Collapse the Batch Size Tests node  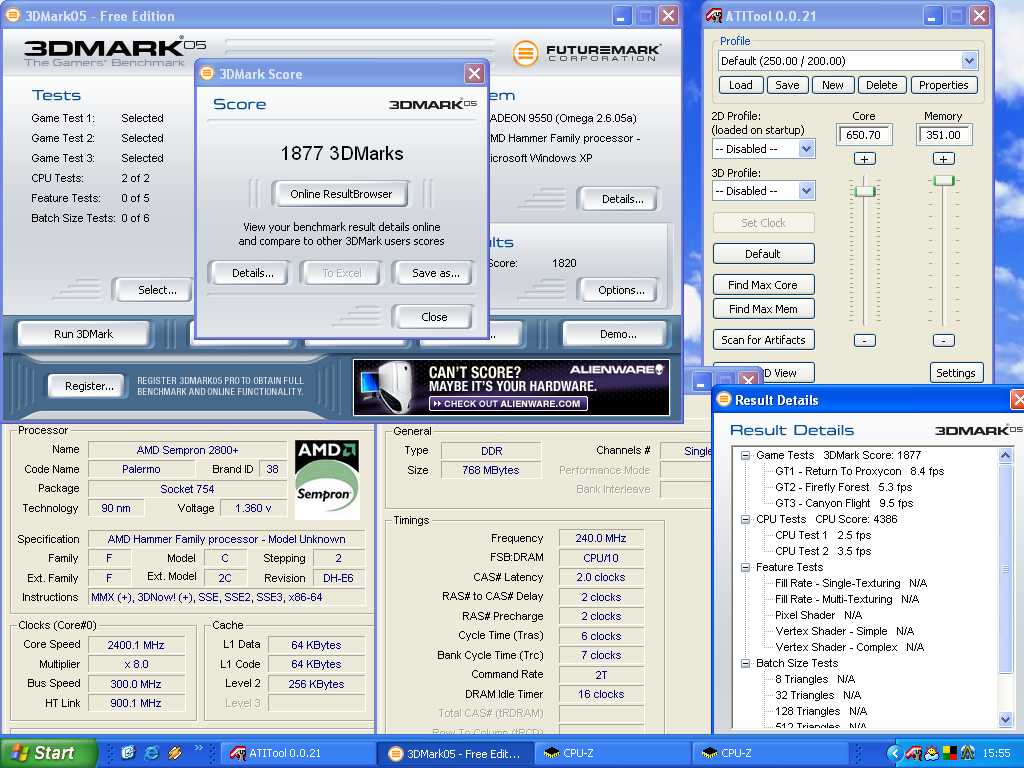tap(745, 664)
